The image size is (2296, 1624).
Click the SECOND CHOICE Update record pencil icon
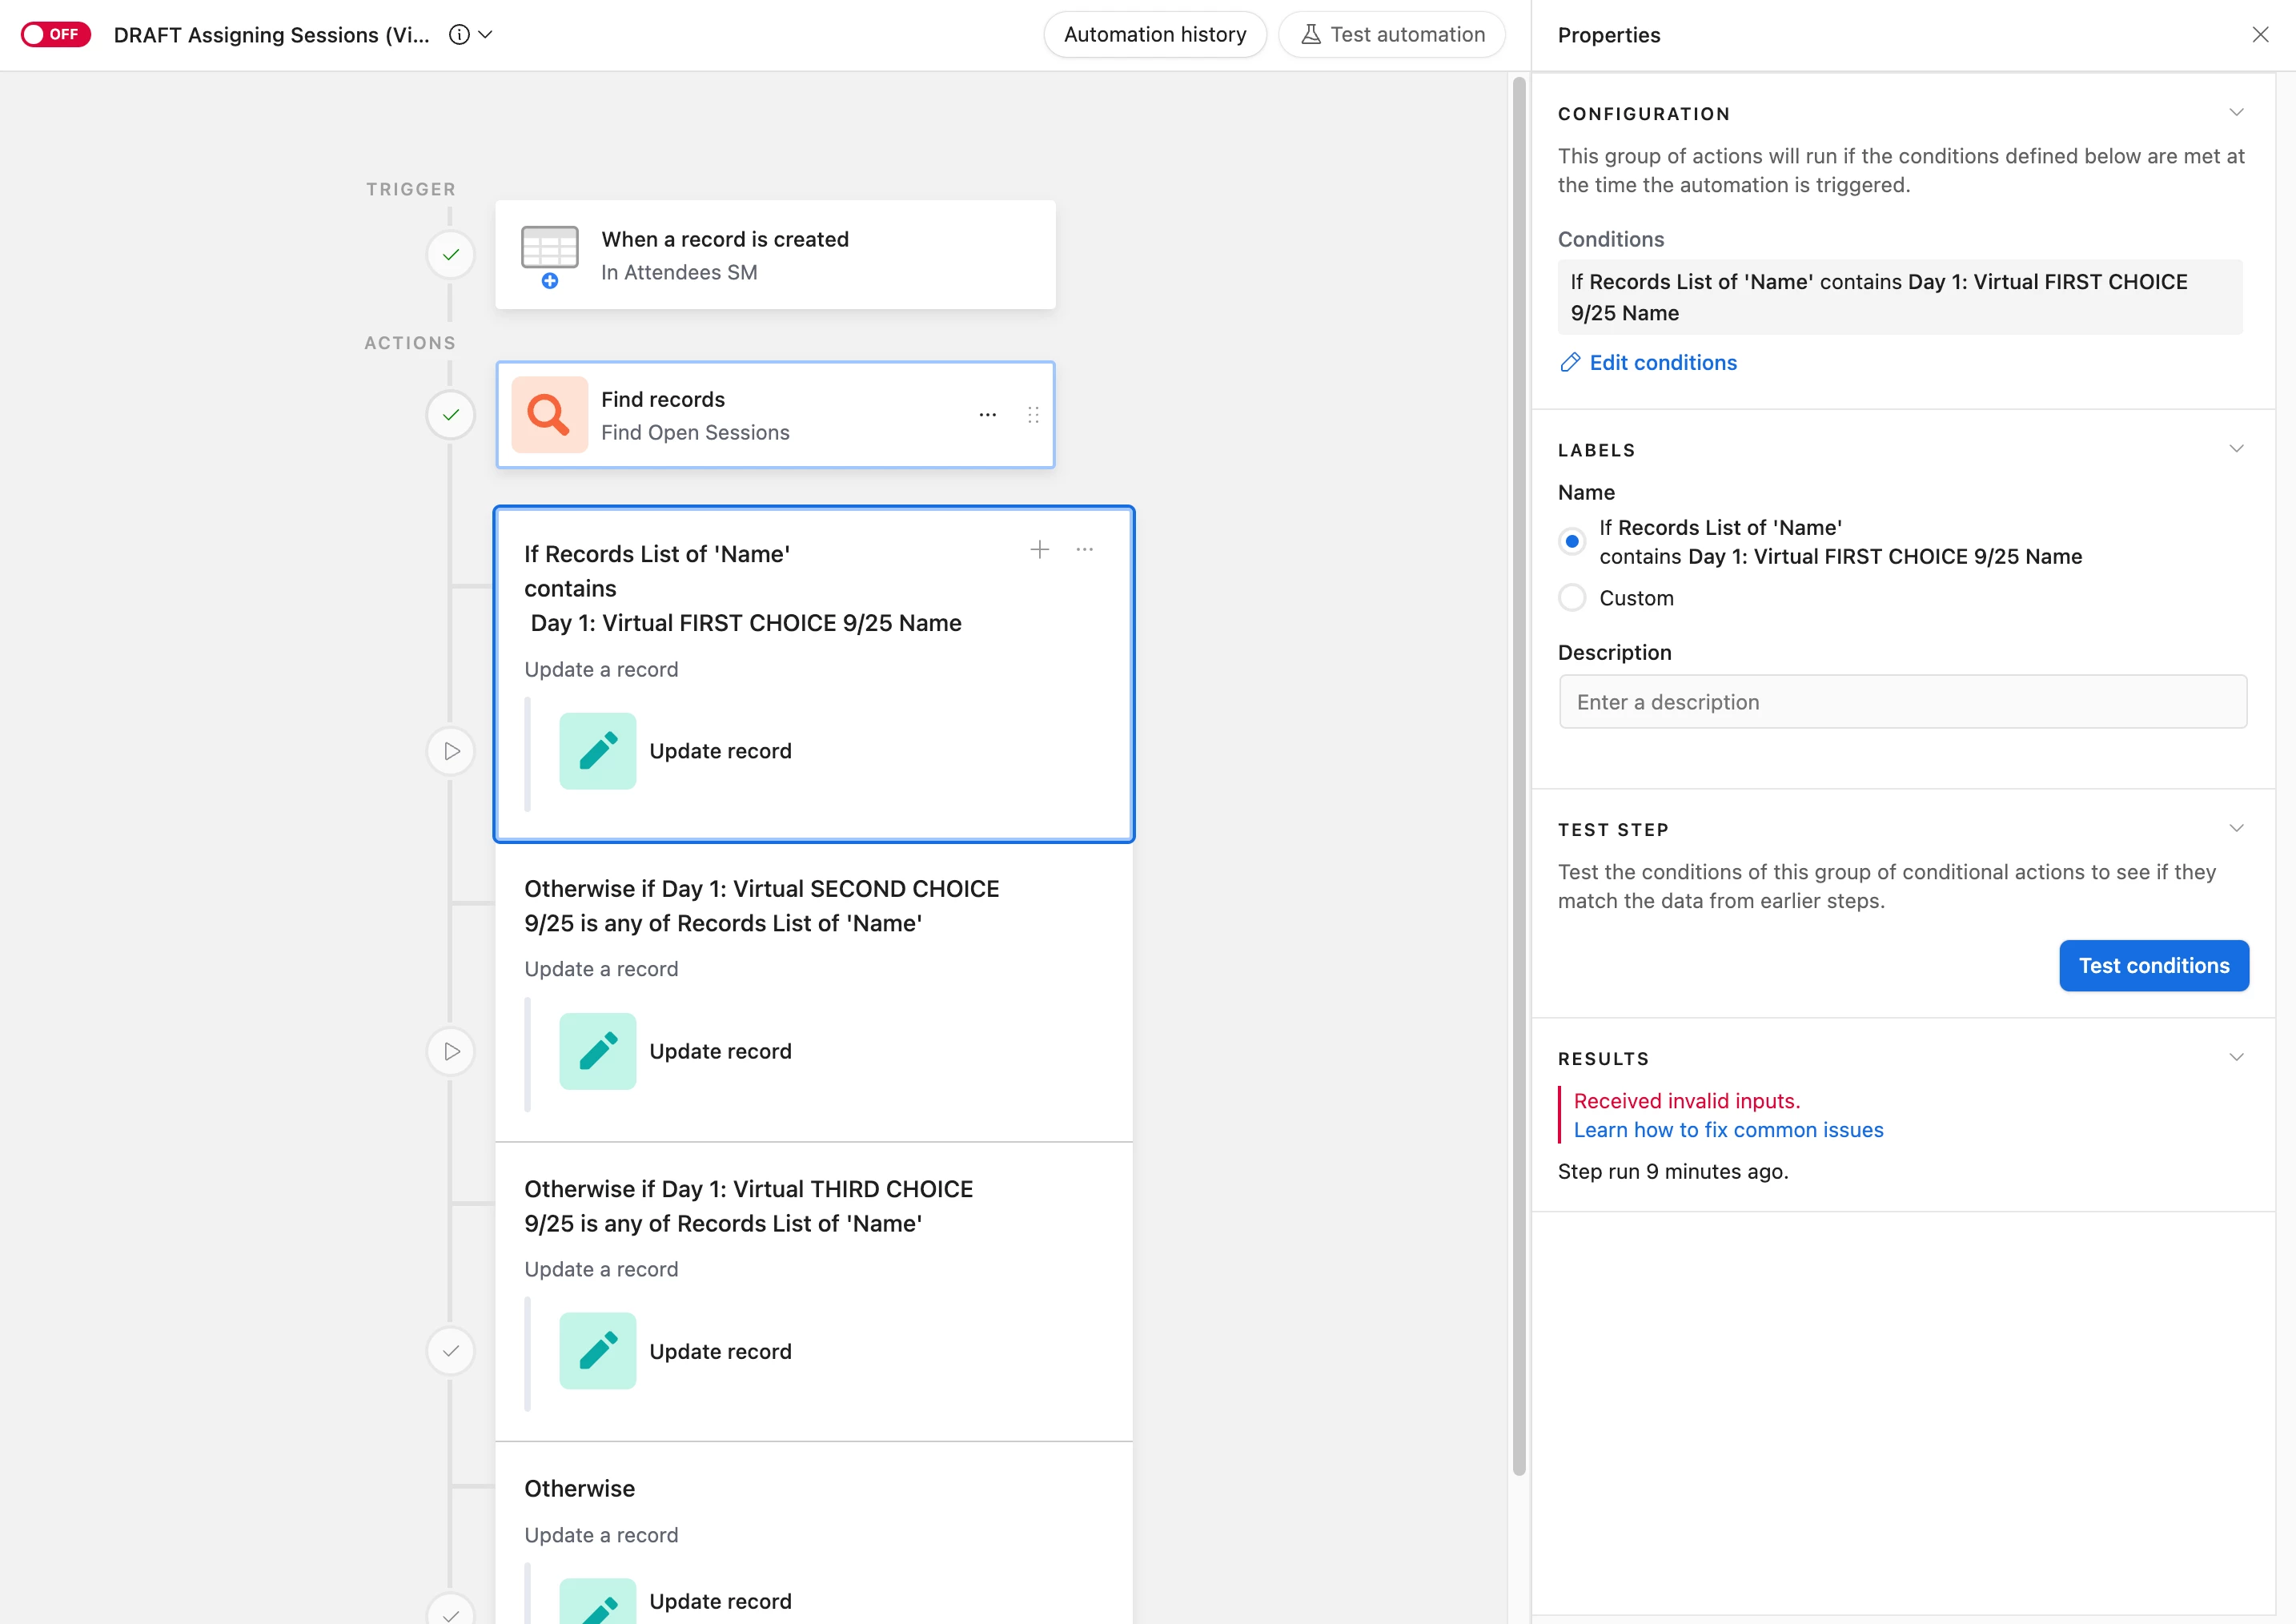click(597, 1051)
